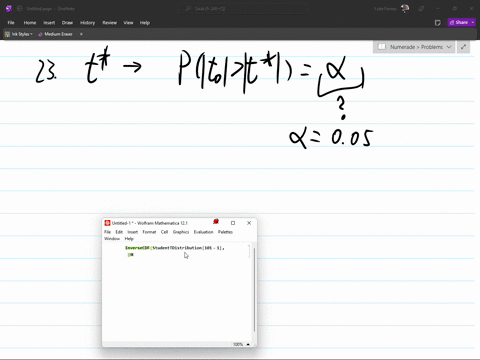Open File menu in Mathematica window
Viewport: 480px width, 360px height.
pos(107,232)
